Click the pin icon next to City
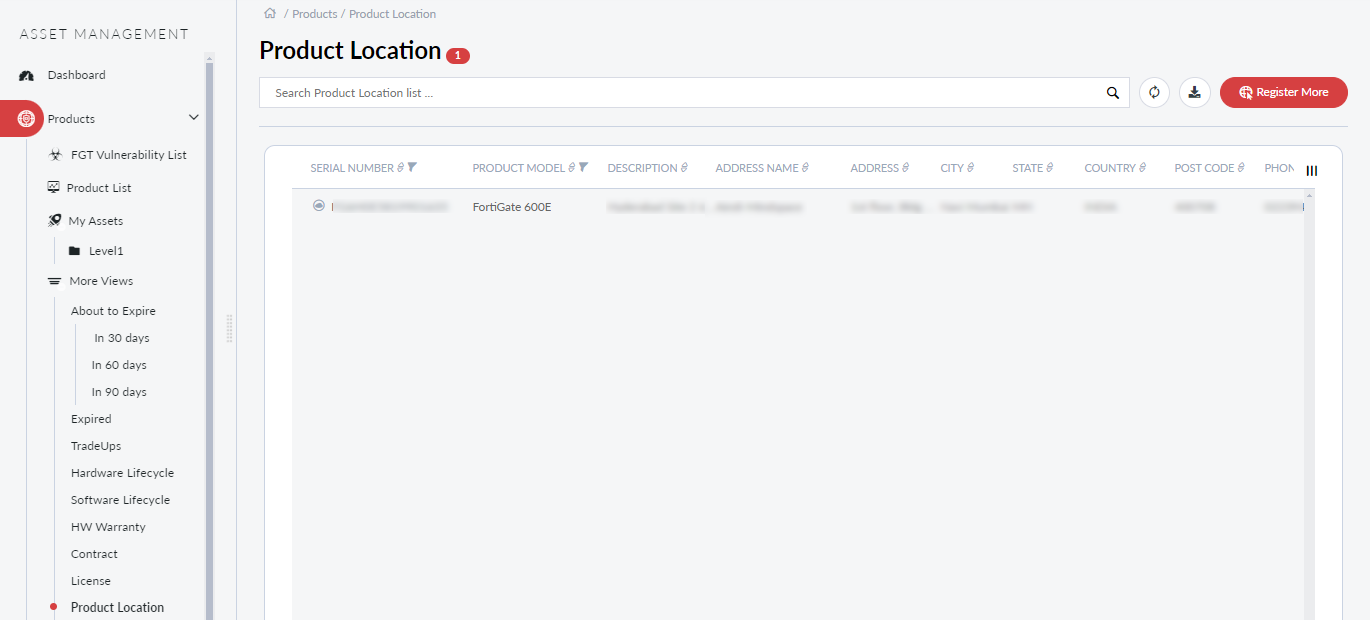 coord(971,168)
